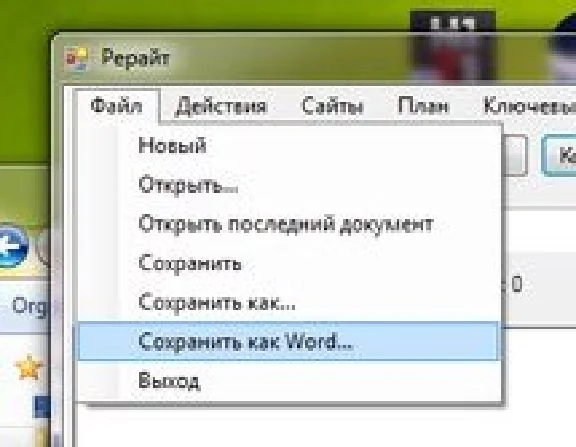
Task: Click the favorites star icon in background window
Action: pos(29,367)
